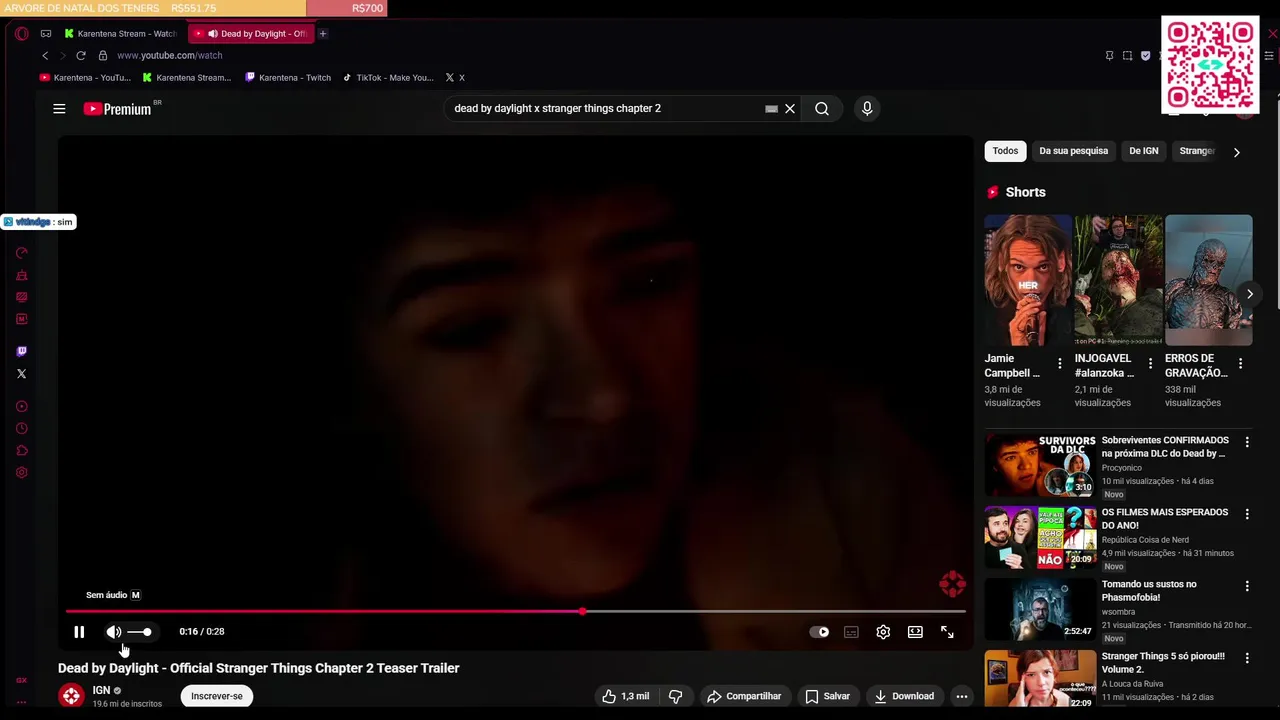Open the GX Corner icon in the sidebar

tap(22, 681)
